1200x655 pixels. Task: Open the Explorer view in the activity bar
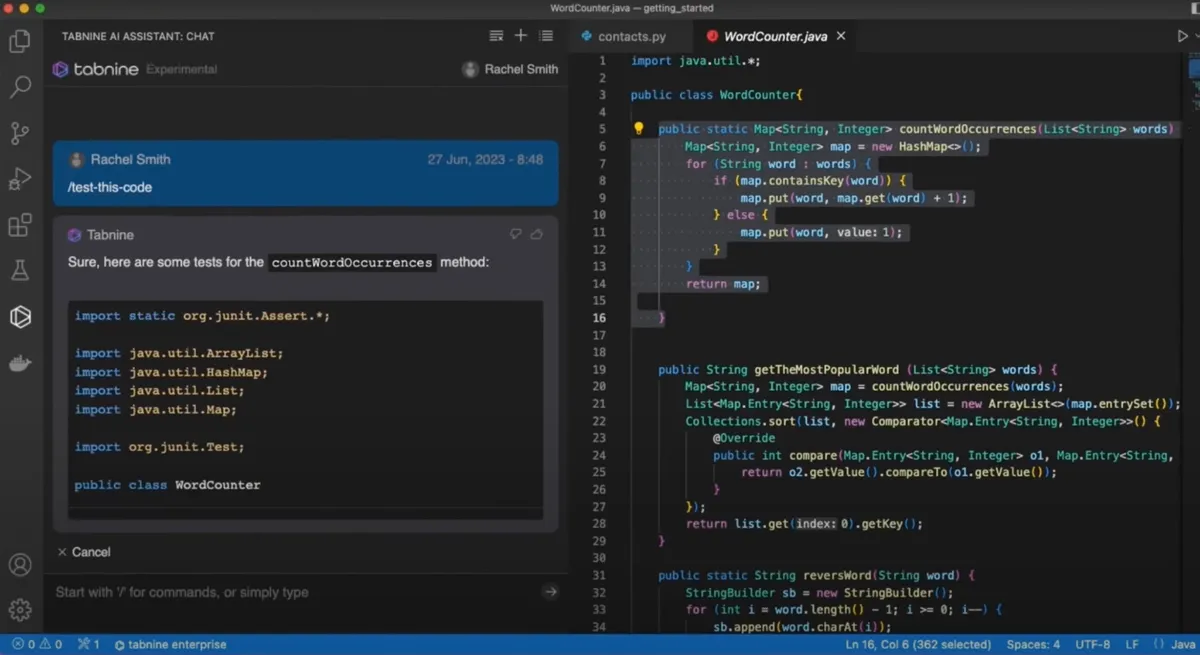coord(20,41)
